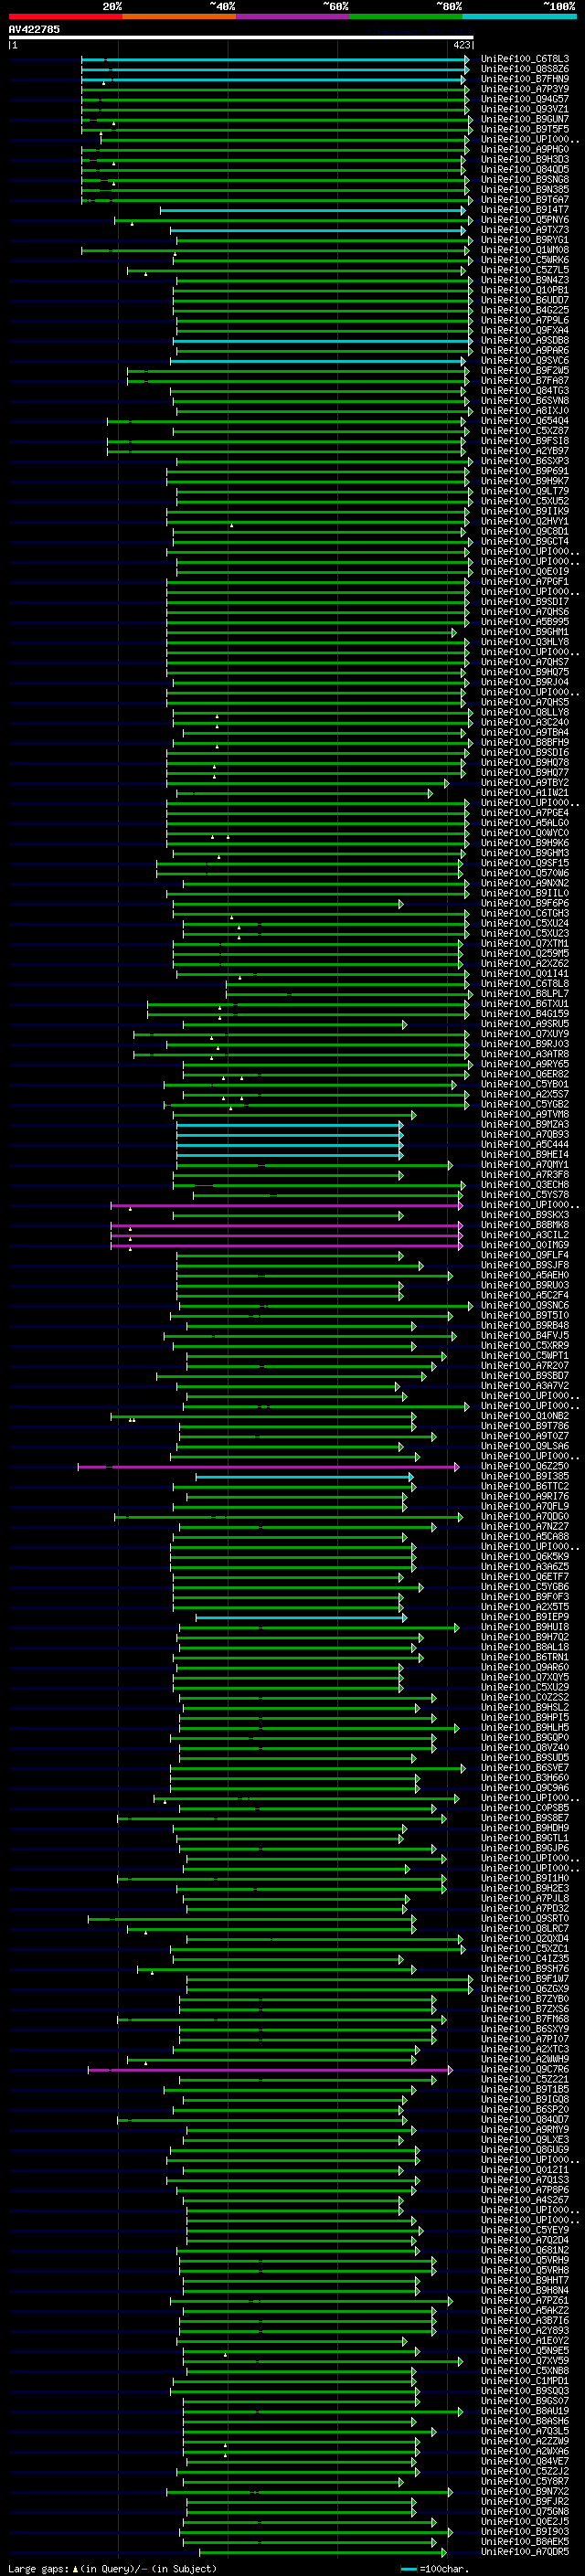The height and width of the screenshot is (2576, 585).
Task: Open hit UniRef100_A3CIL2
Action: [525, 1235]
